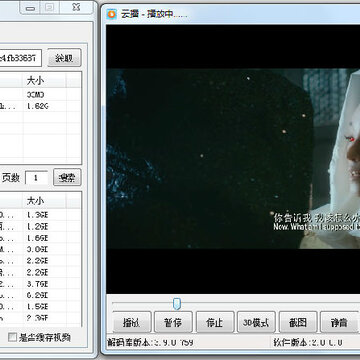Click the playback progress slider handle
The image size is (360, 360).
click(177, 304)
